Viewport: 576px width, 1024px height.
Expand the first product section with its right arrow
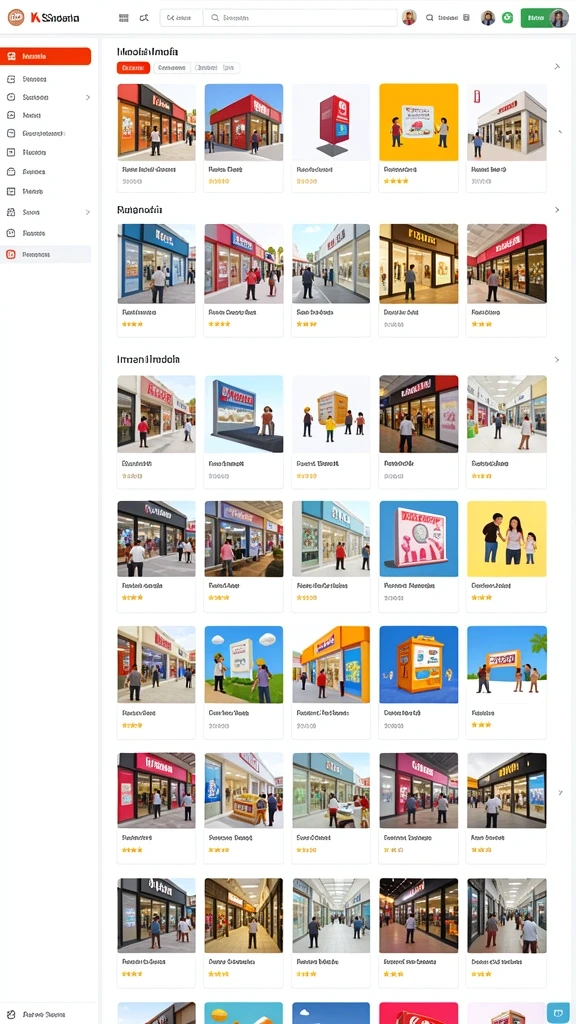(x=556, y=67)
